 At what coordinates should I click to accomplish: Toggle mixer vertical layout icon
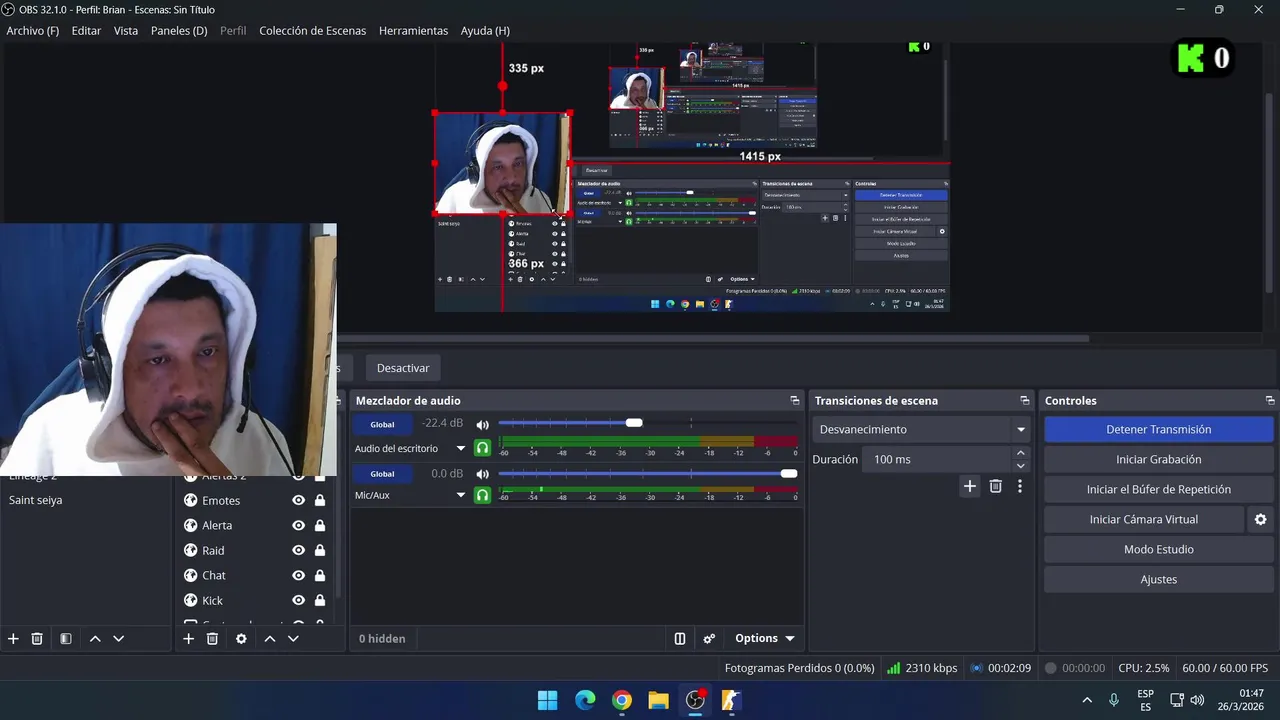tap(680, 638)
